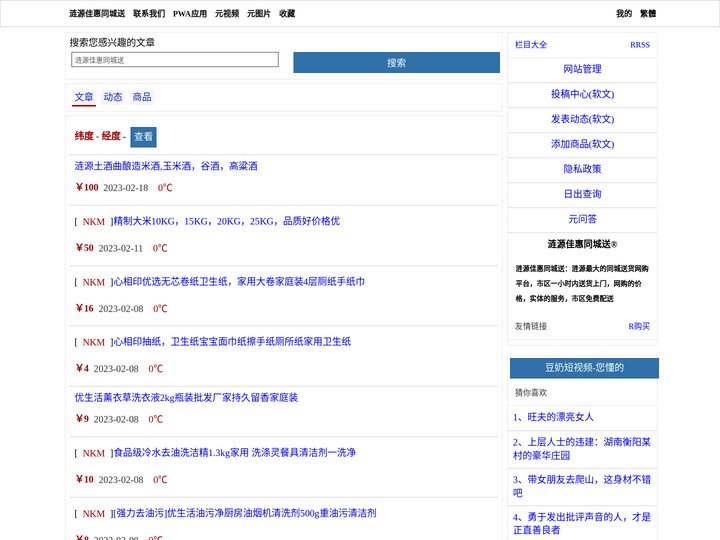
Task: Open 栏目大全 in sidebar
Action: (x=531, y=45)
